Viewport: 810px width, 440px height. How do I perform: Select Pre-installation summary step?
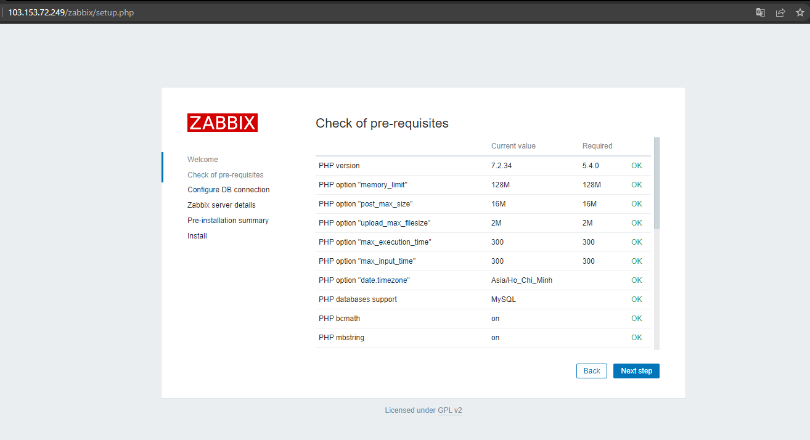(228, 221)
